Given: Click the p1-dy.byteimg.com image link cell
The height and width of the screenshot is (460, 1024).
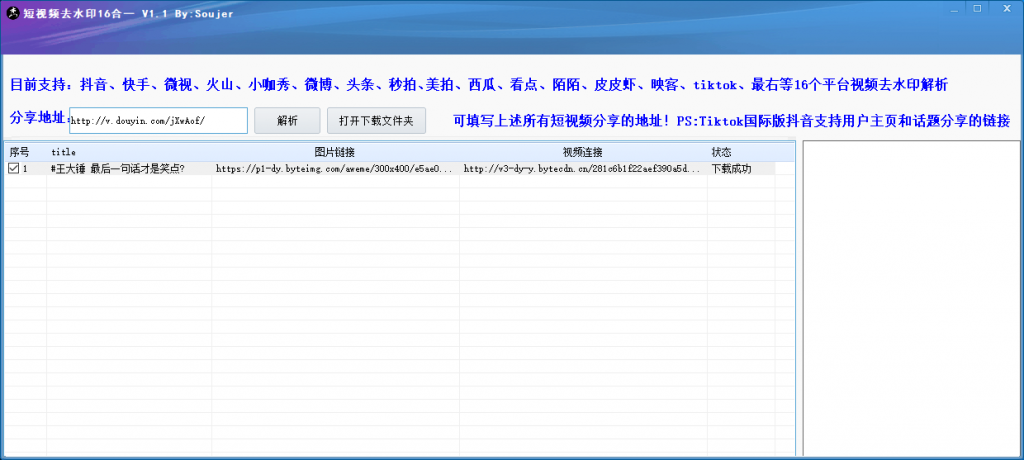Looking at the screenshot, I should pos(333,169).
